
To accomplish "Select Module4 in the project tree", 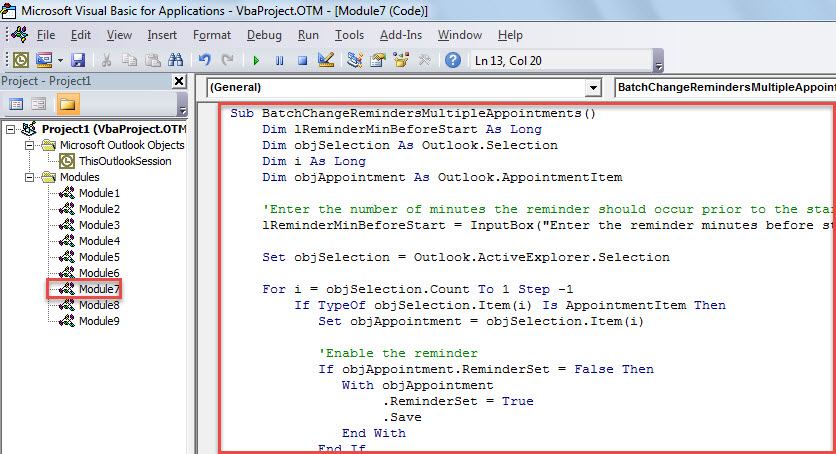I will click(99, 241).
